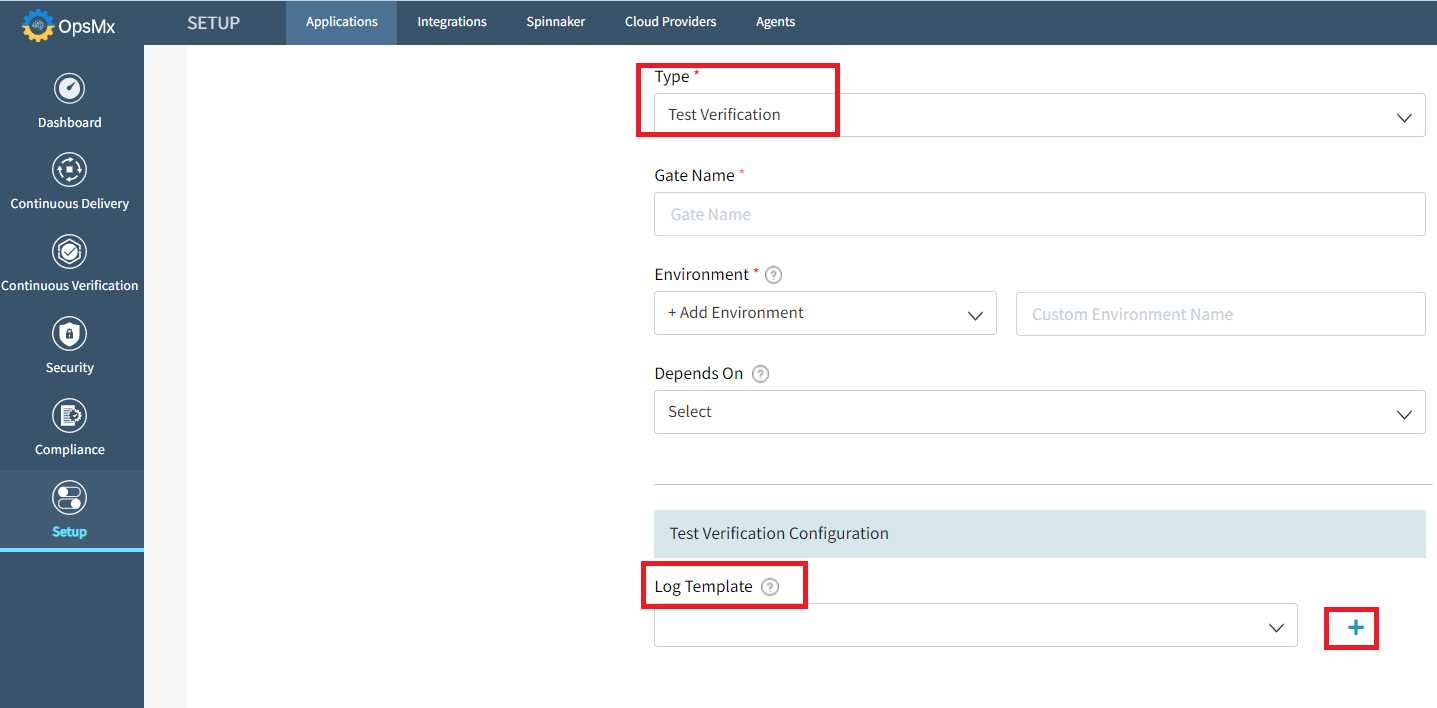Image resolution: width=1437 pixels, height=708 pixels.
Task: Click the Compliance sidebar label
Action: (x=70, y=449)
